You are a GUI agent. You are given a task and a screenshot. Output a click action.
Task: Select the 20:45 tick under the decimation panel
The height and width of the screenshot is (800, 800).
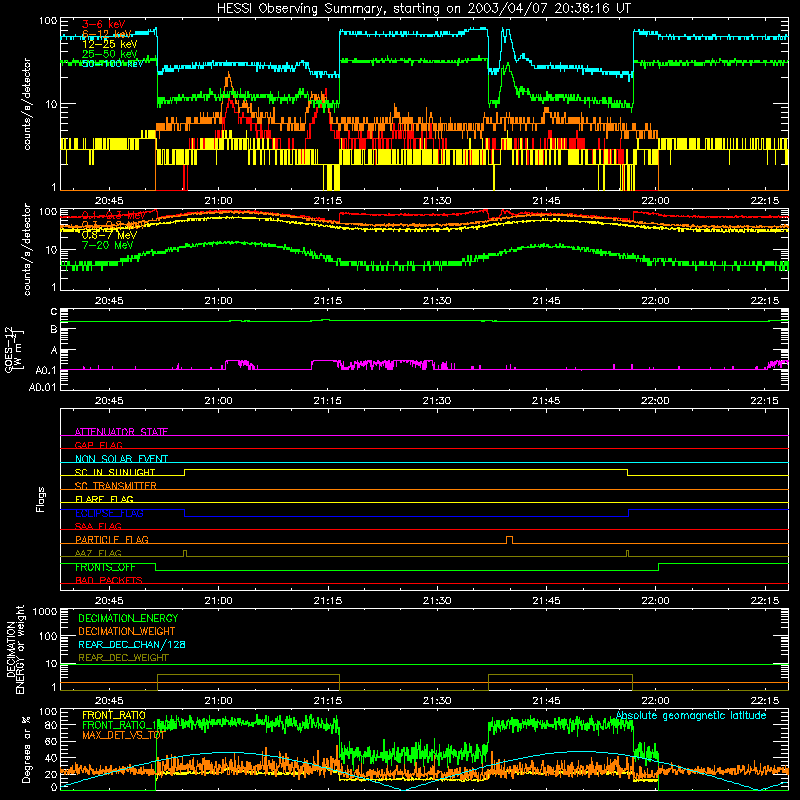(x=109, y=701)
